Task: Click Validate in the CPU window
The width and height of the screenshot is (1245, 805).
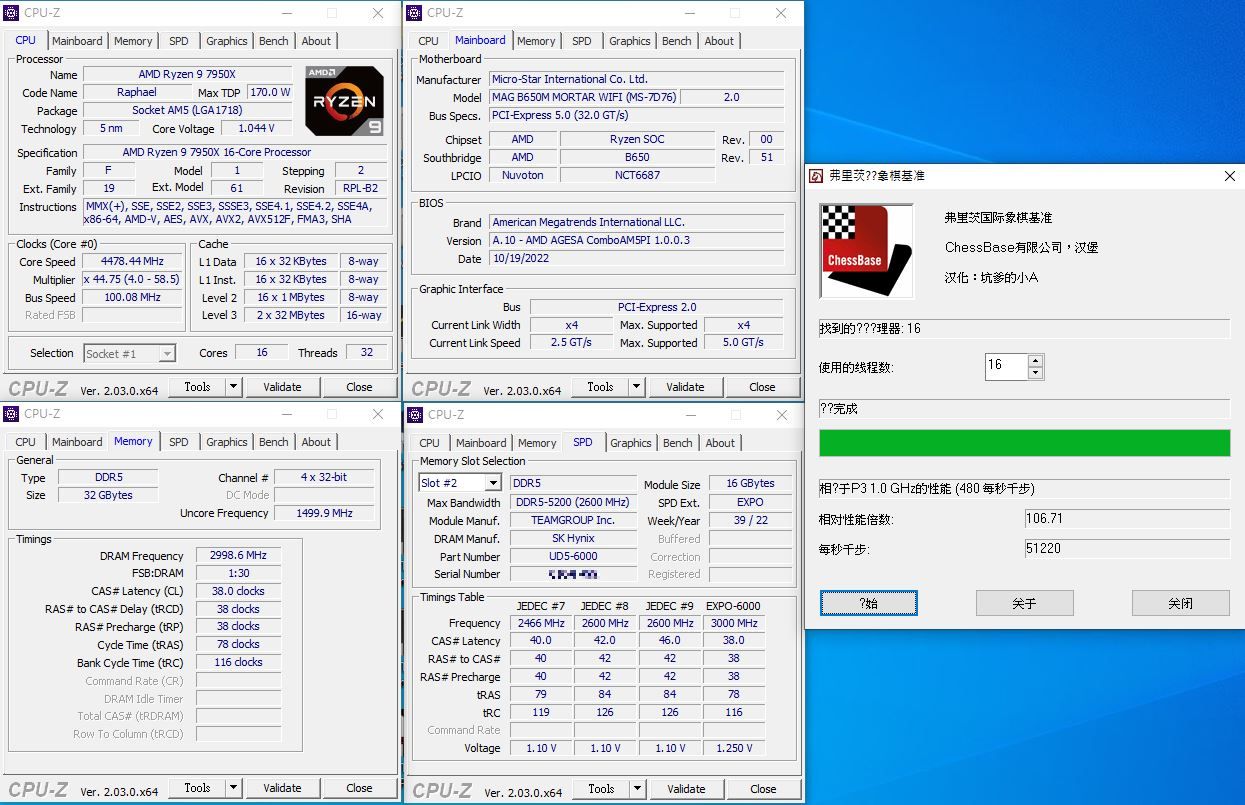Action: (282, 387)
